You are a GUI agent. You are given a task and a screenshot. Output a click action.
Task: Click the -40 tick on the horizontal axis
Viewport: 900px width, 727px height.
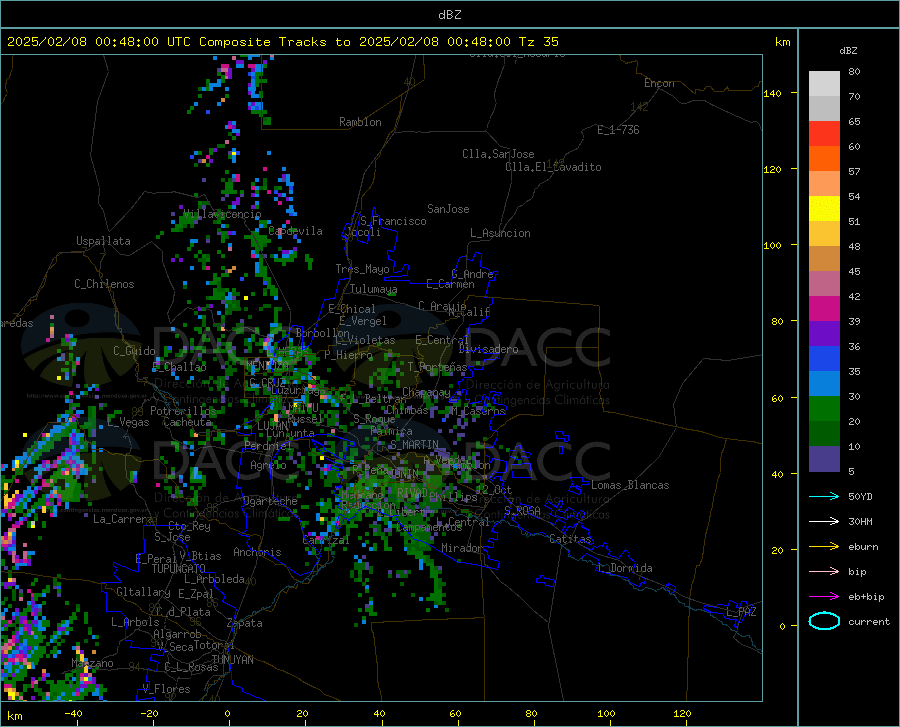(73, 713)
